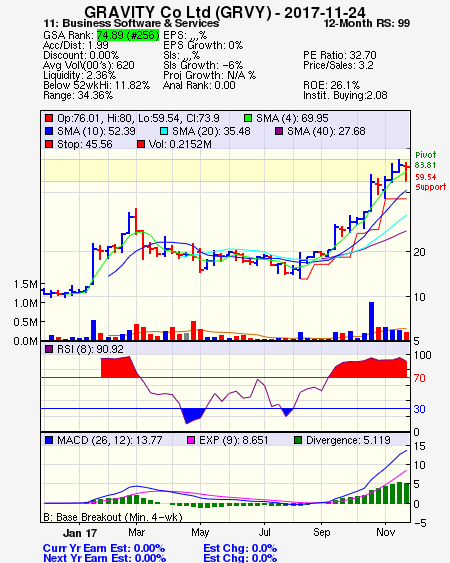Click the ROE: 26.1% text
This screenshot has width=450, height=563.
click(331, 85)
